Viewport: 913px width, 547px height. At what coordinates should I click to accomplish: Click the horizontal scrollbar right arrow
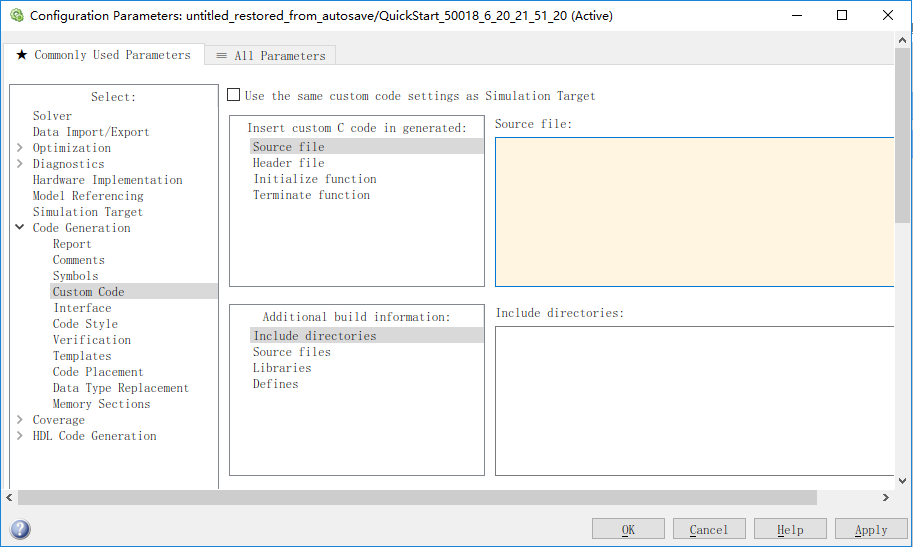pos(886,497)
